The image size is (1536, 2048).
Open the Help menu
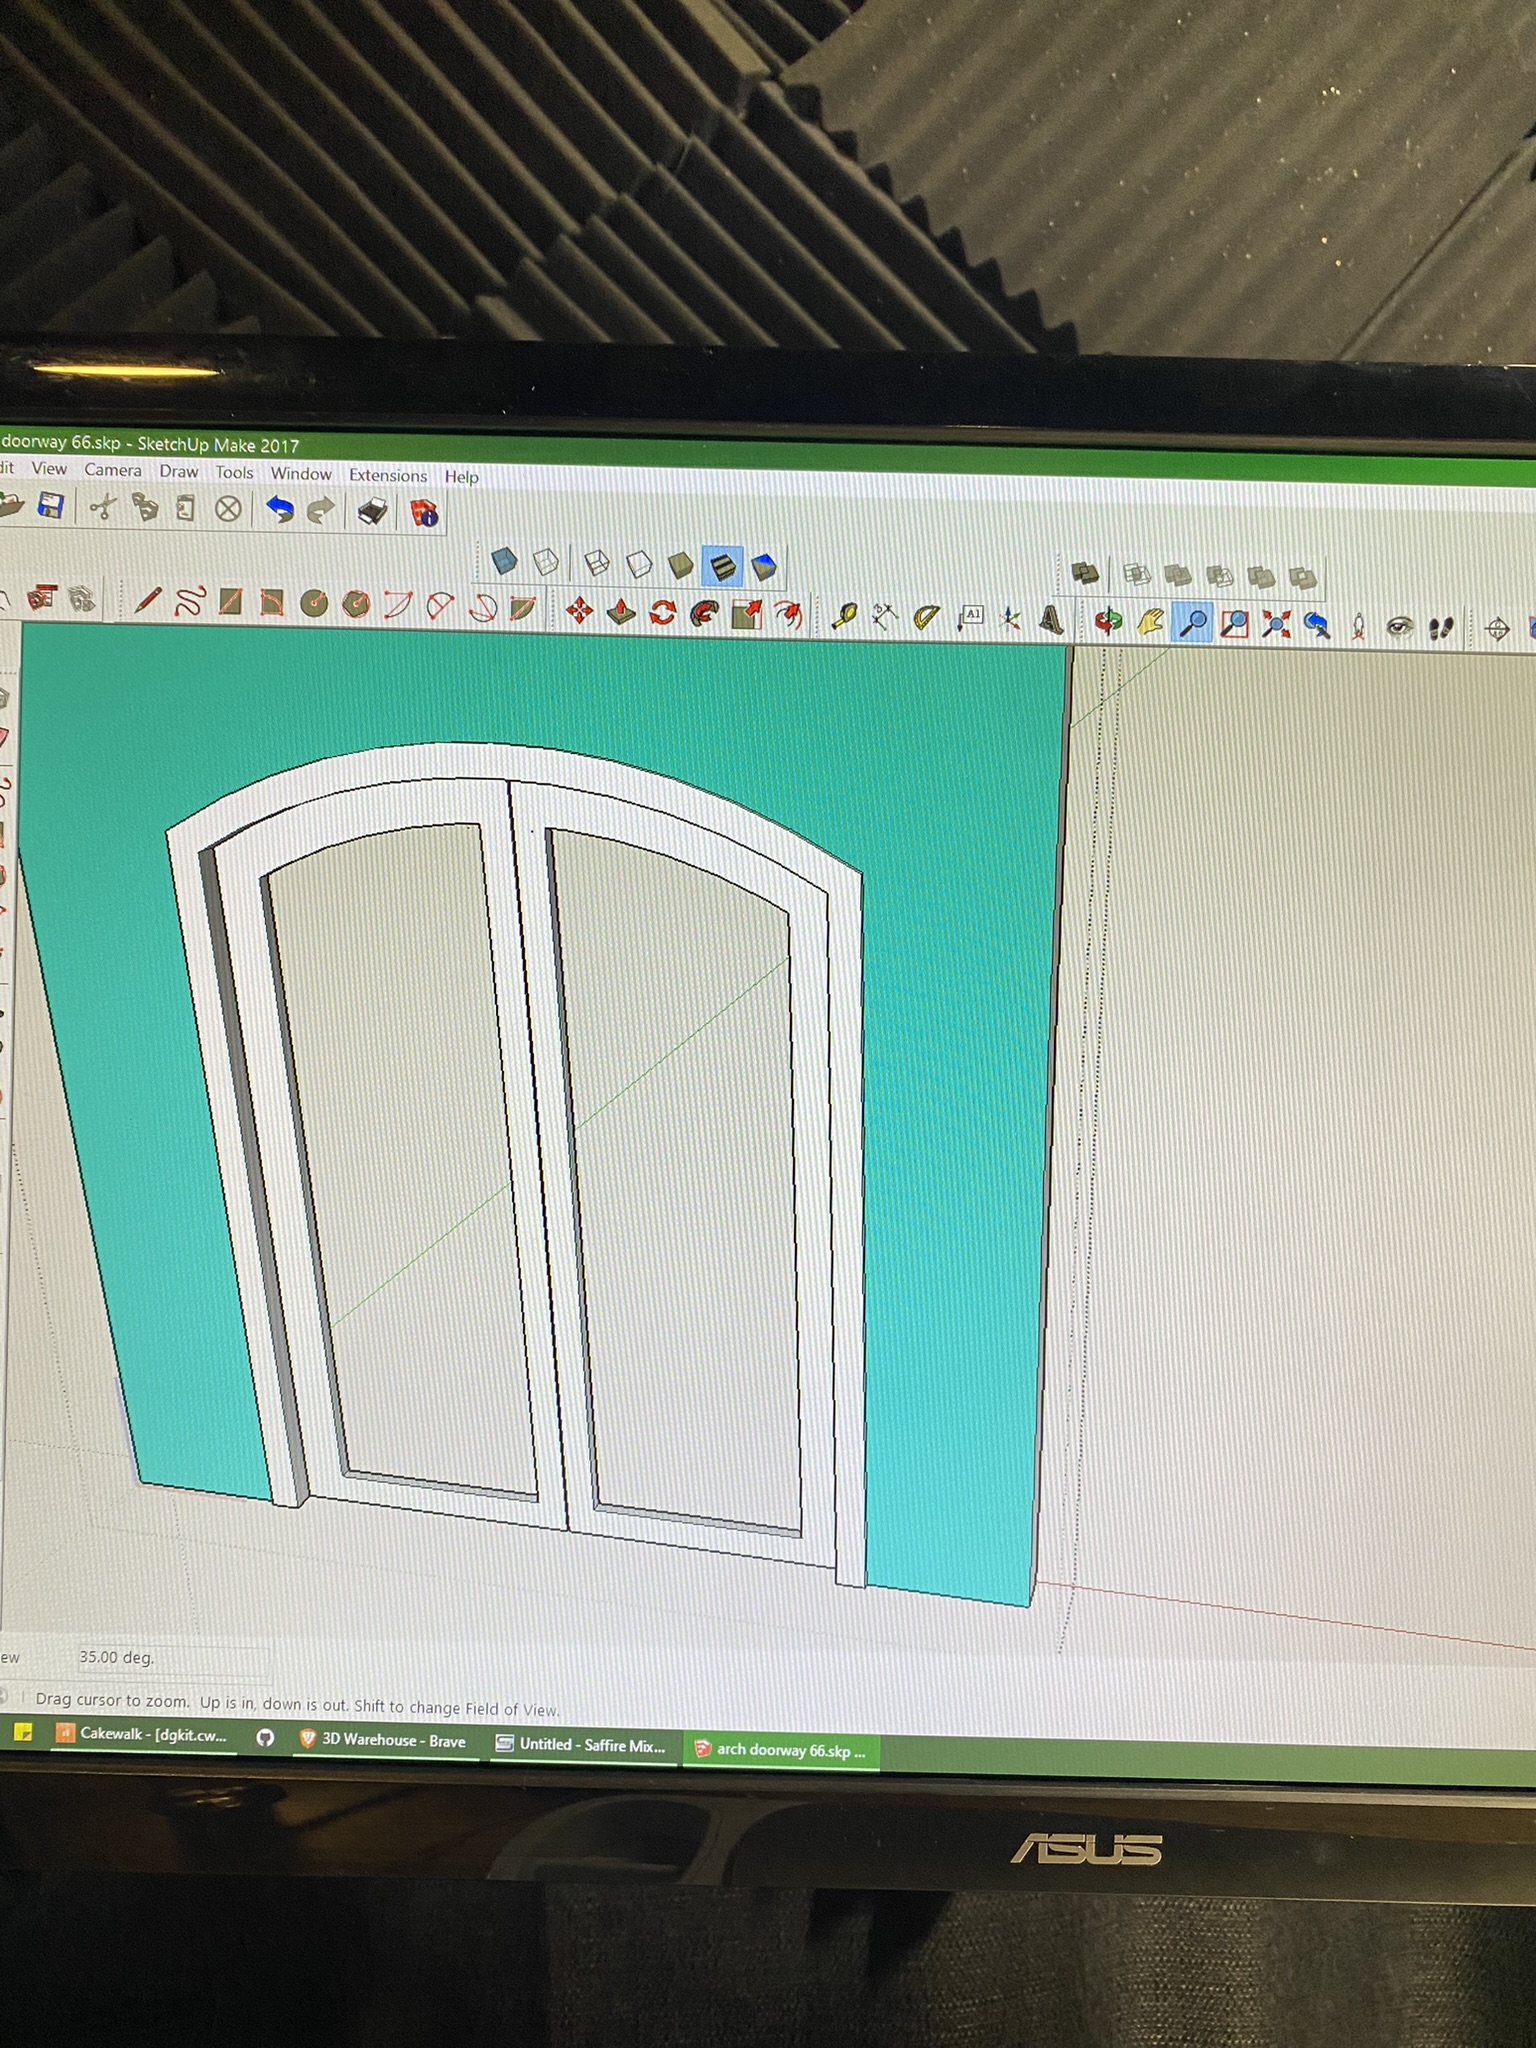point(462,477)
